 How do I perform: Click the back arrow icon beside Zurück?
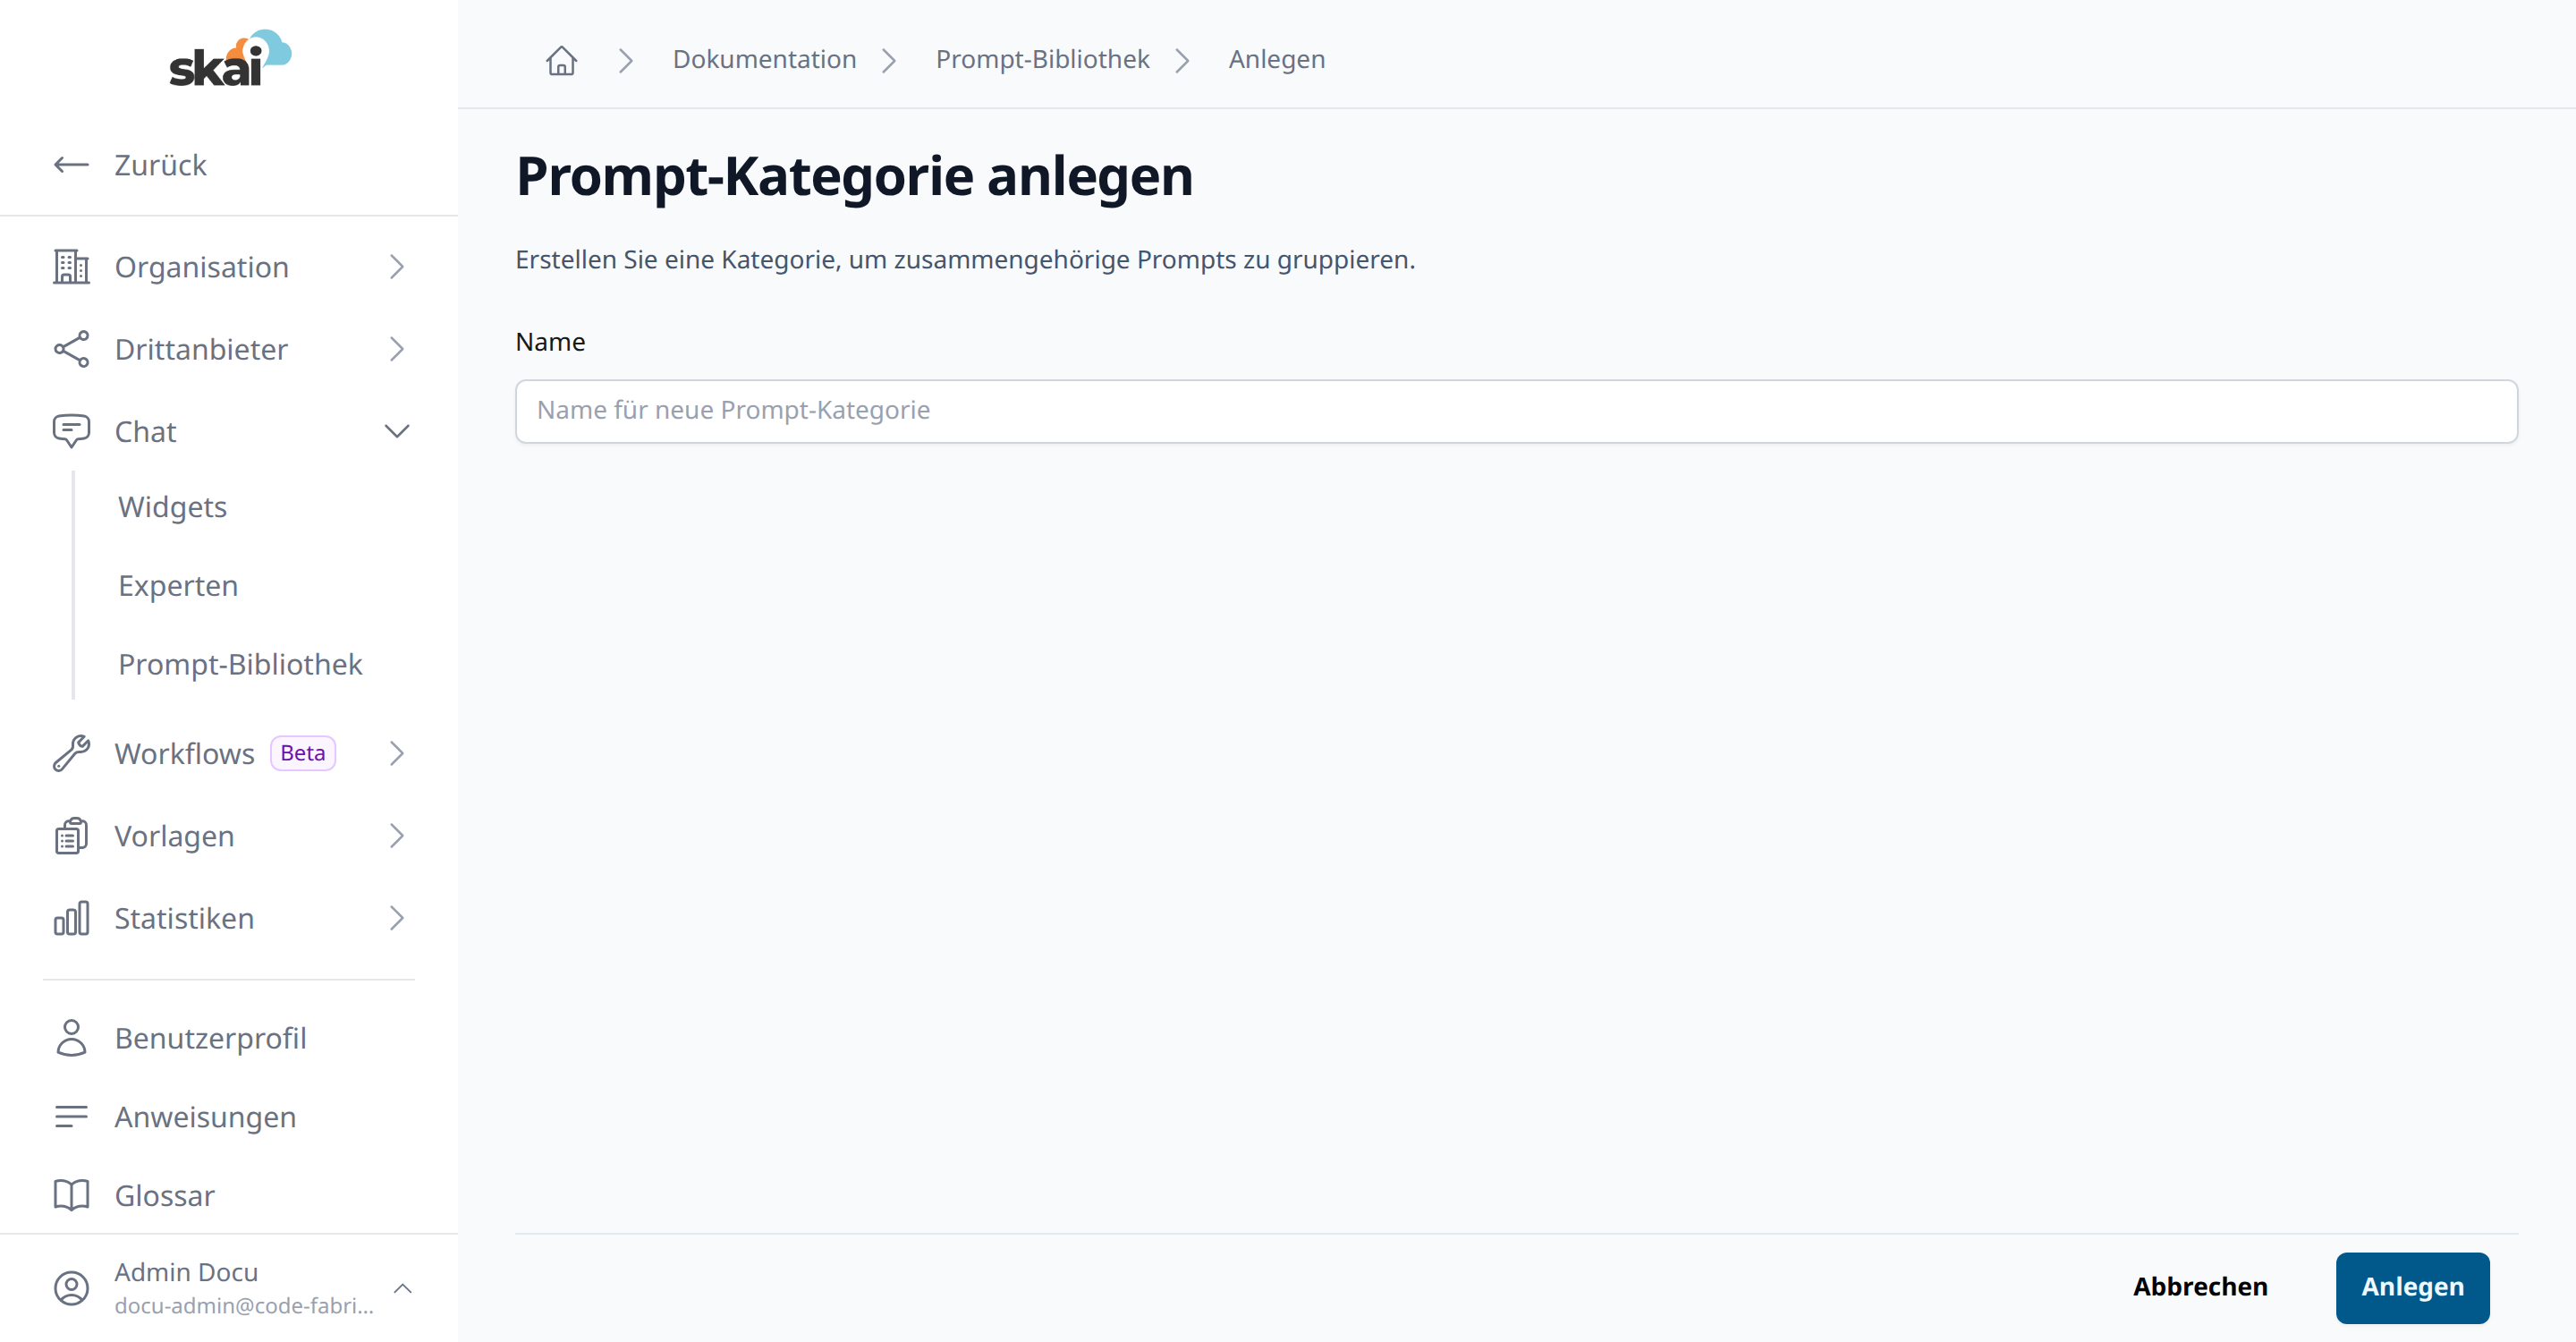71,165
